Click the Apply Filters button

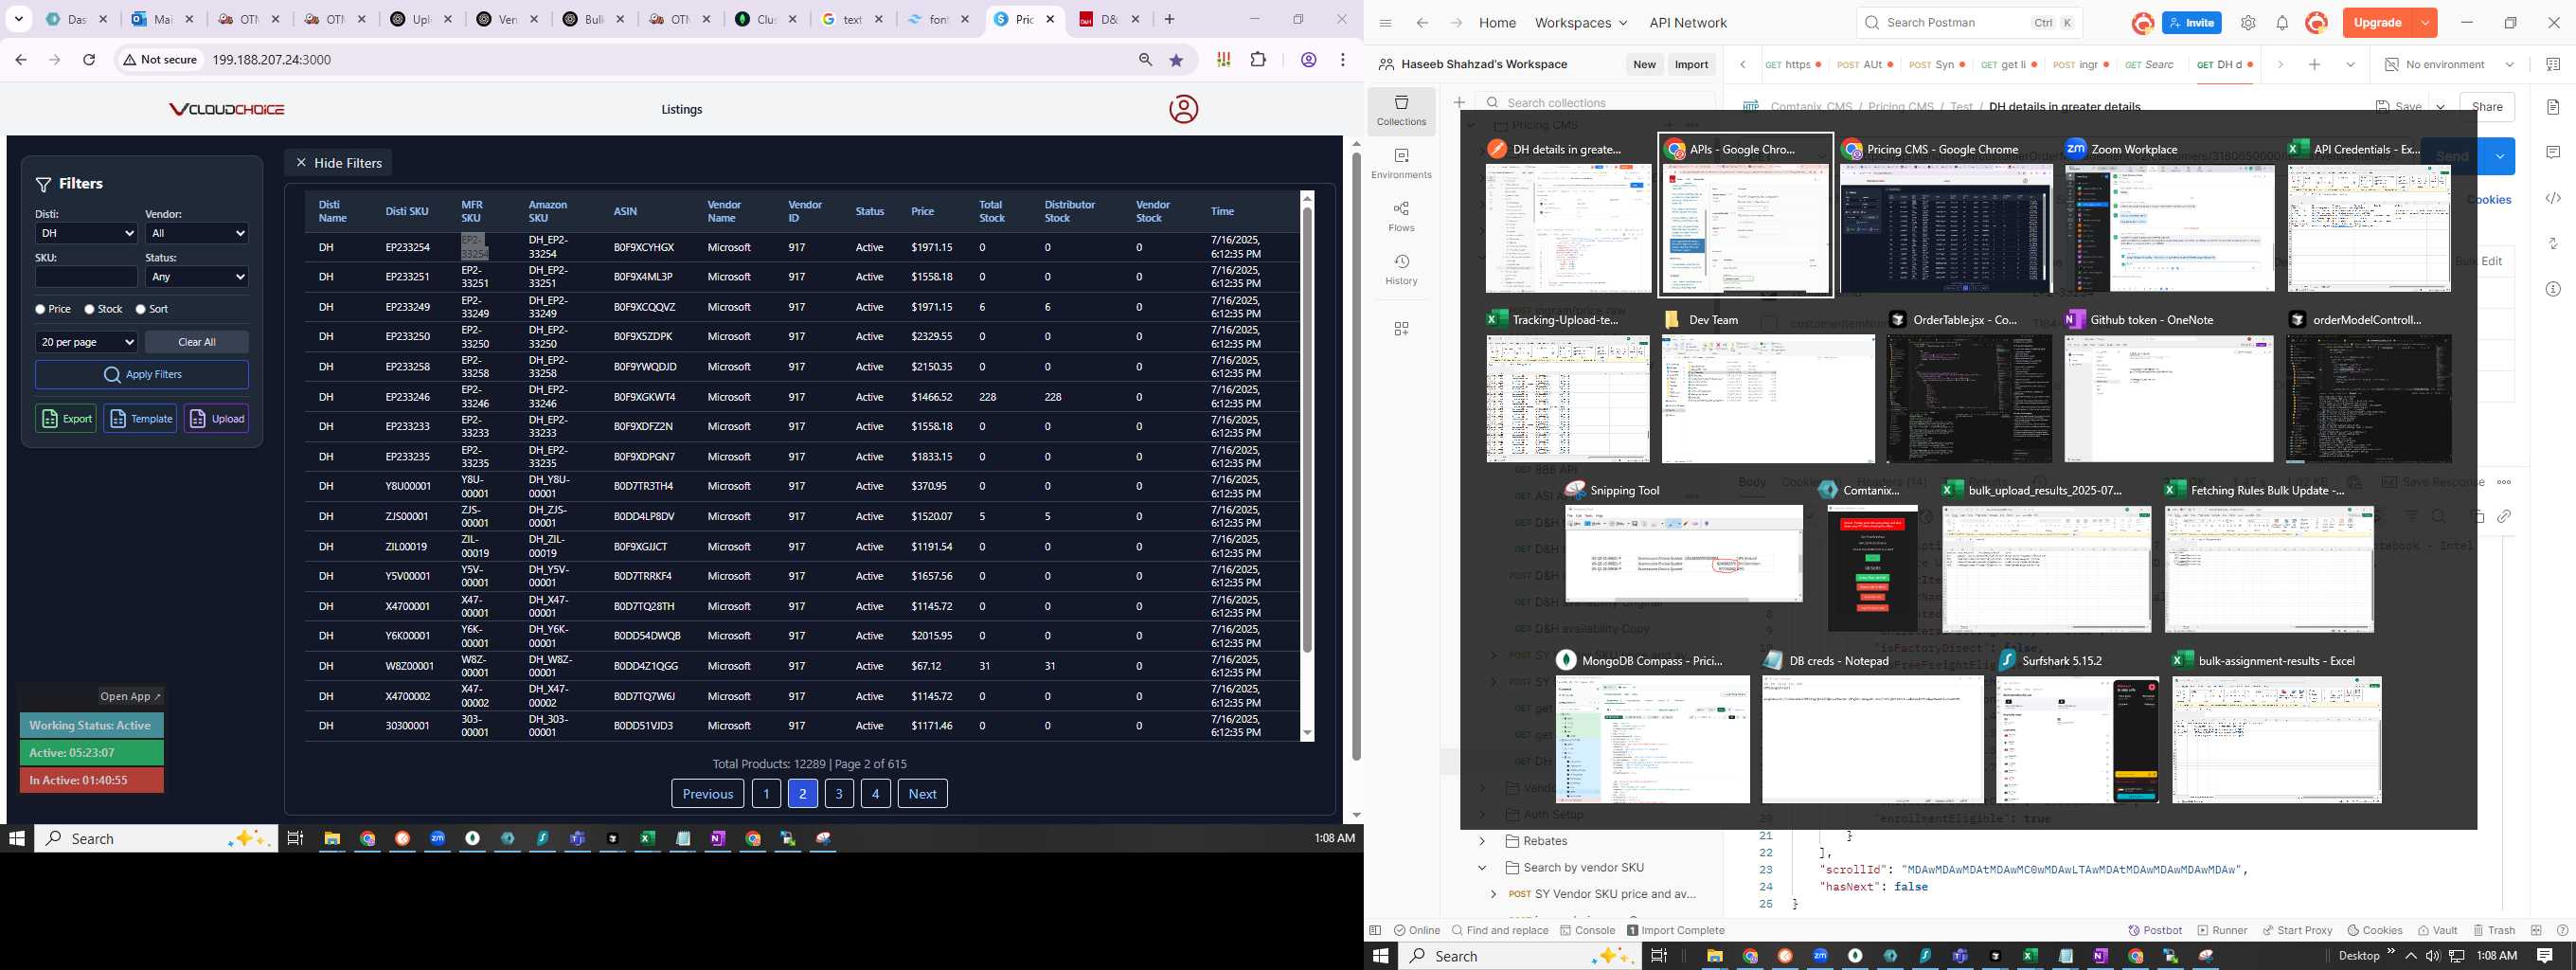pyautogui.click(x=142, y=375)
